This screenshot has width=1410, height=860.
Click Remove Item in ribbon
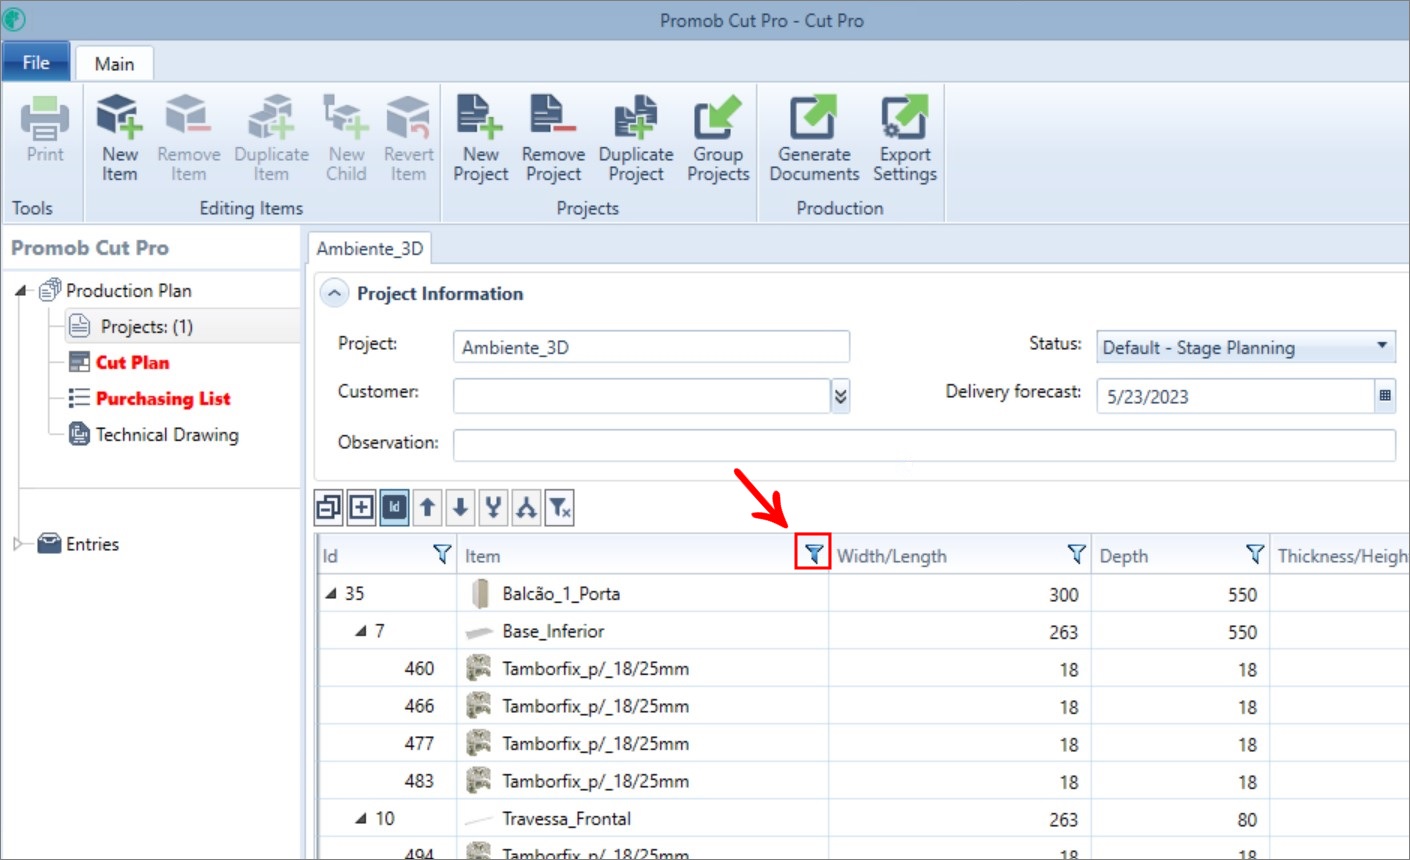(188, 138)
